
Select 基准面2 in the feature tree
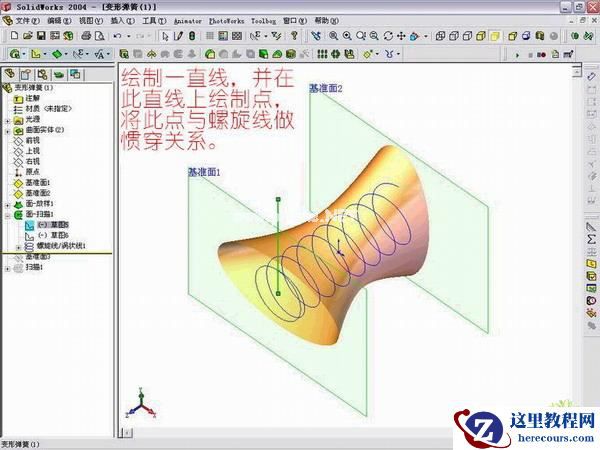38,193
